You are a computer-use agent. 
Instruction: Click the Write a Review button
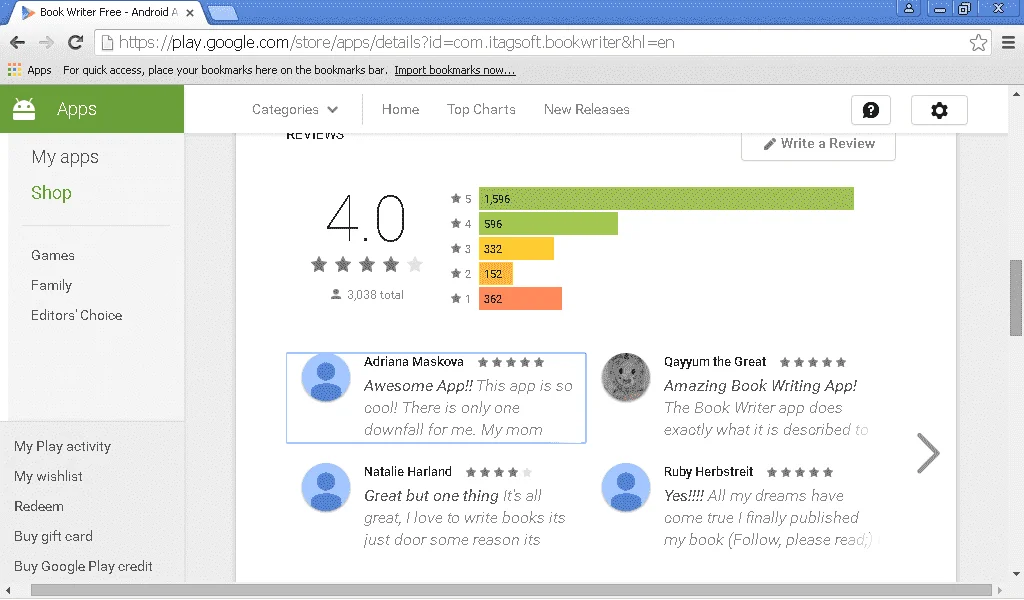(x=818, y=145)
